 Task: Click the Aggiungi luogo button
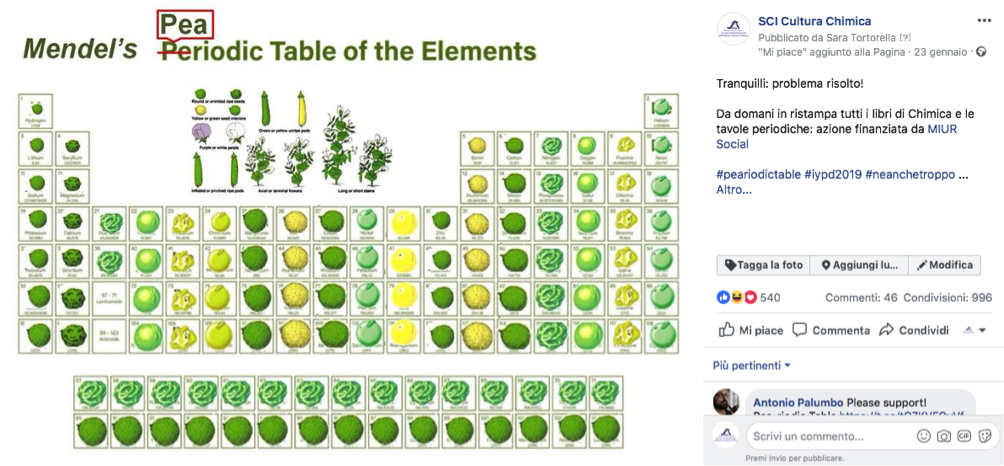coord(858,265)
